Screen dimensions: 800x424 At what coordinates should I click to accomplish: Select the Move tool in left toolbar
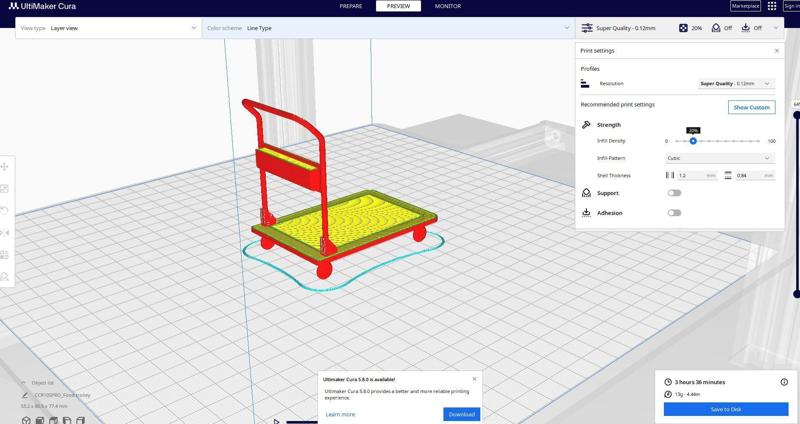click(x=5, y=166)
